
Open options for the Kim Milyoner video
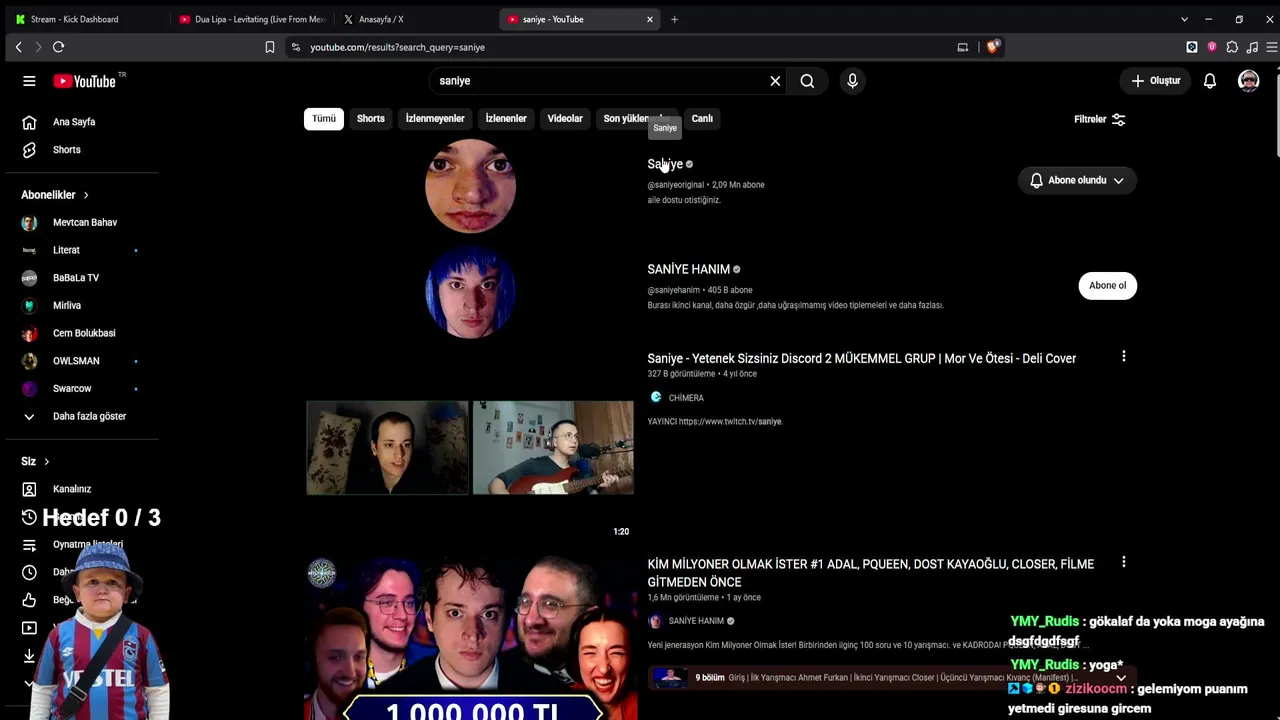tap(1124, 563)
